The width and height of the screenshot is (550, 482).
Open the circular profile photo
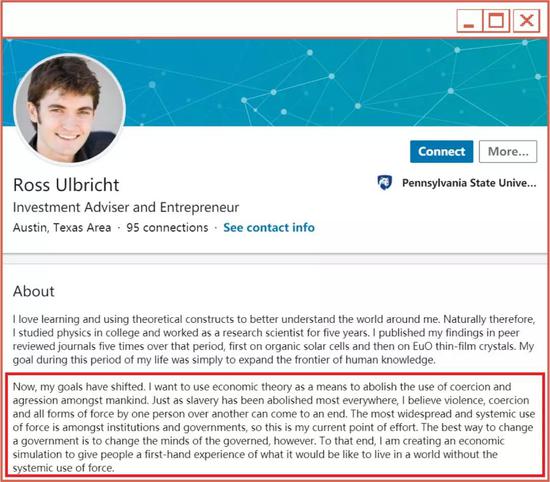(x=69, y=109)
